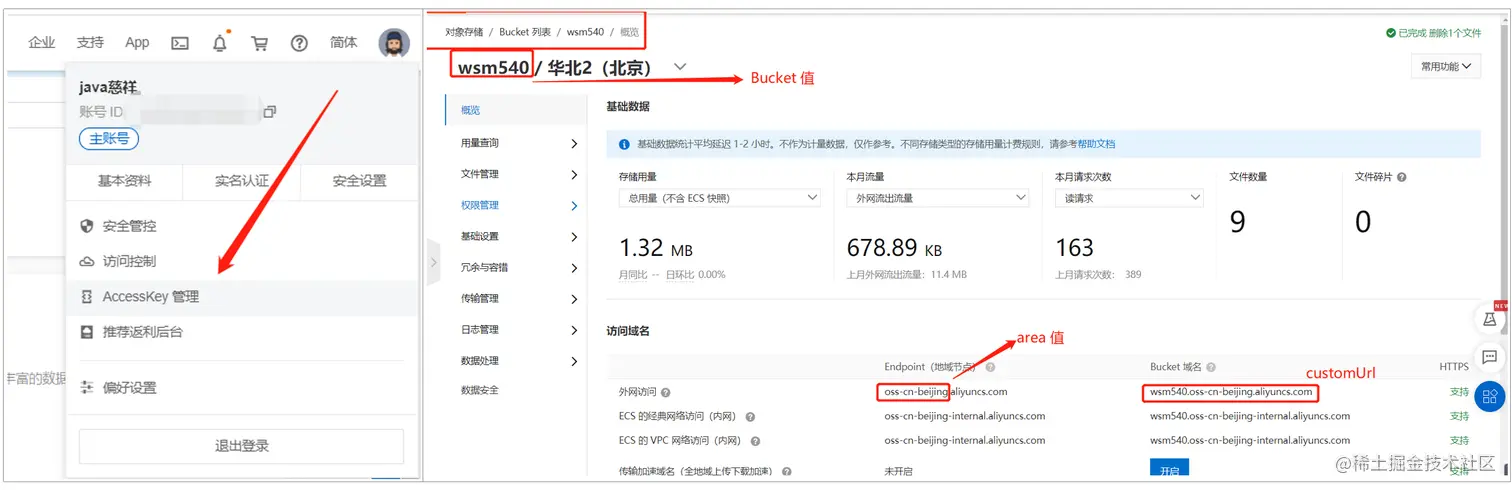This screenshot has width=1512, height=490.
Task: Open the 总用量 (不含 ECS 快照) dropdown
Action: tap(719, 198)
